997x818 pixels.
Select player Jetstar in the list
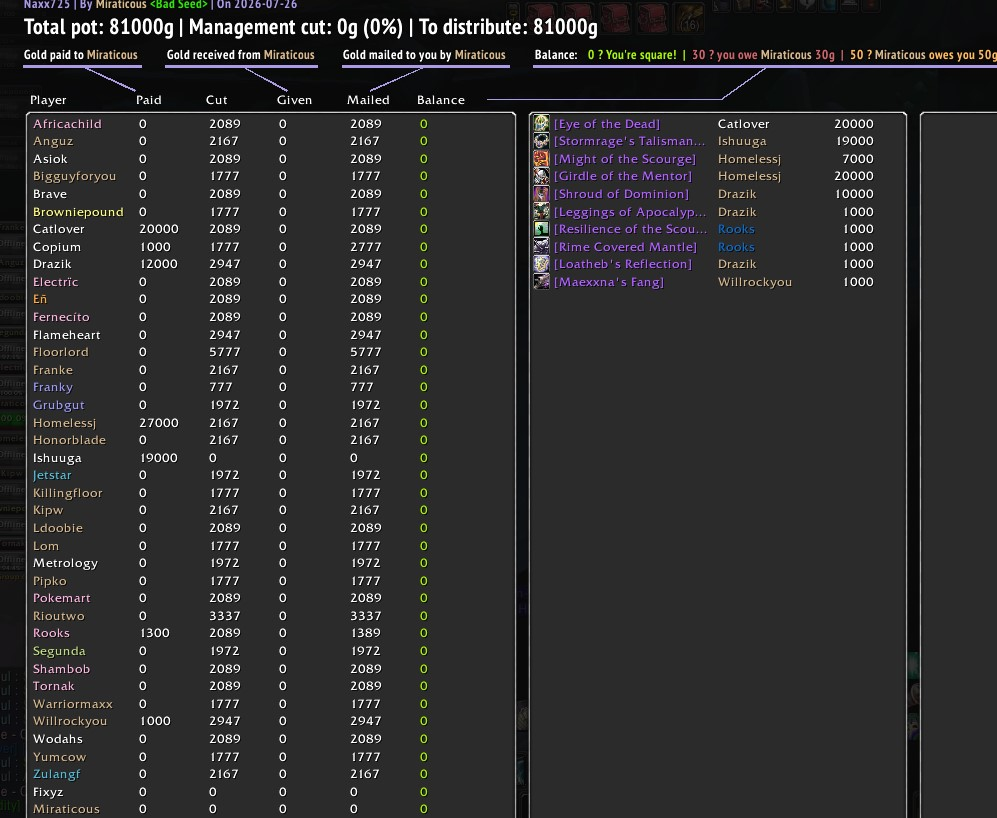click(52, 475)
